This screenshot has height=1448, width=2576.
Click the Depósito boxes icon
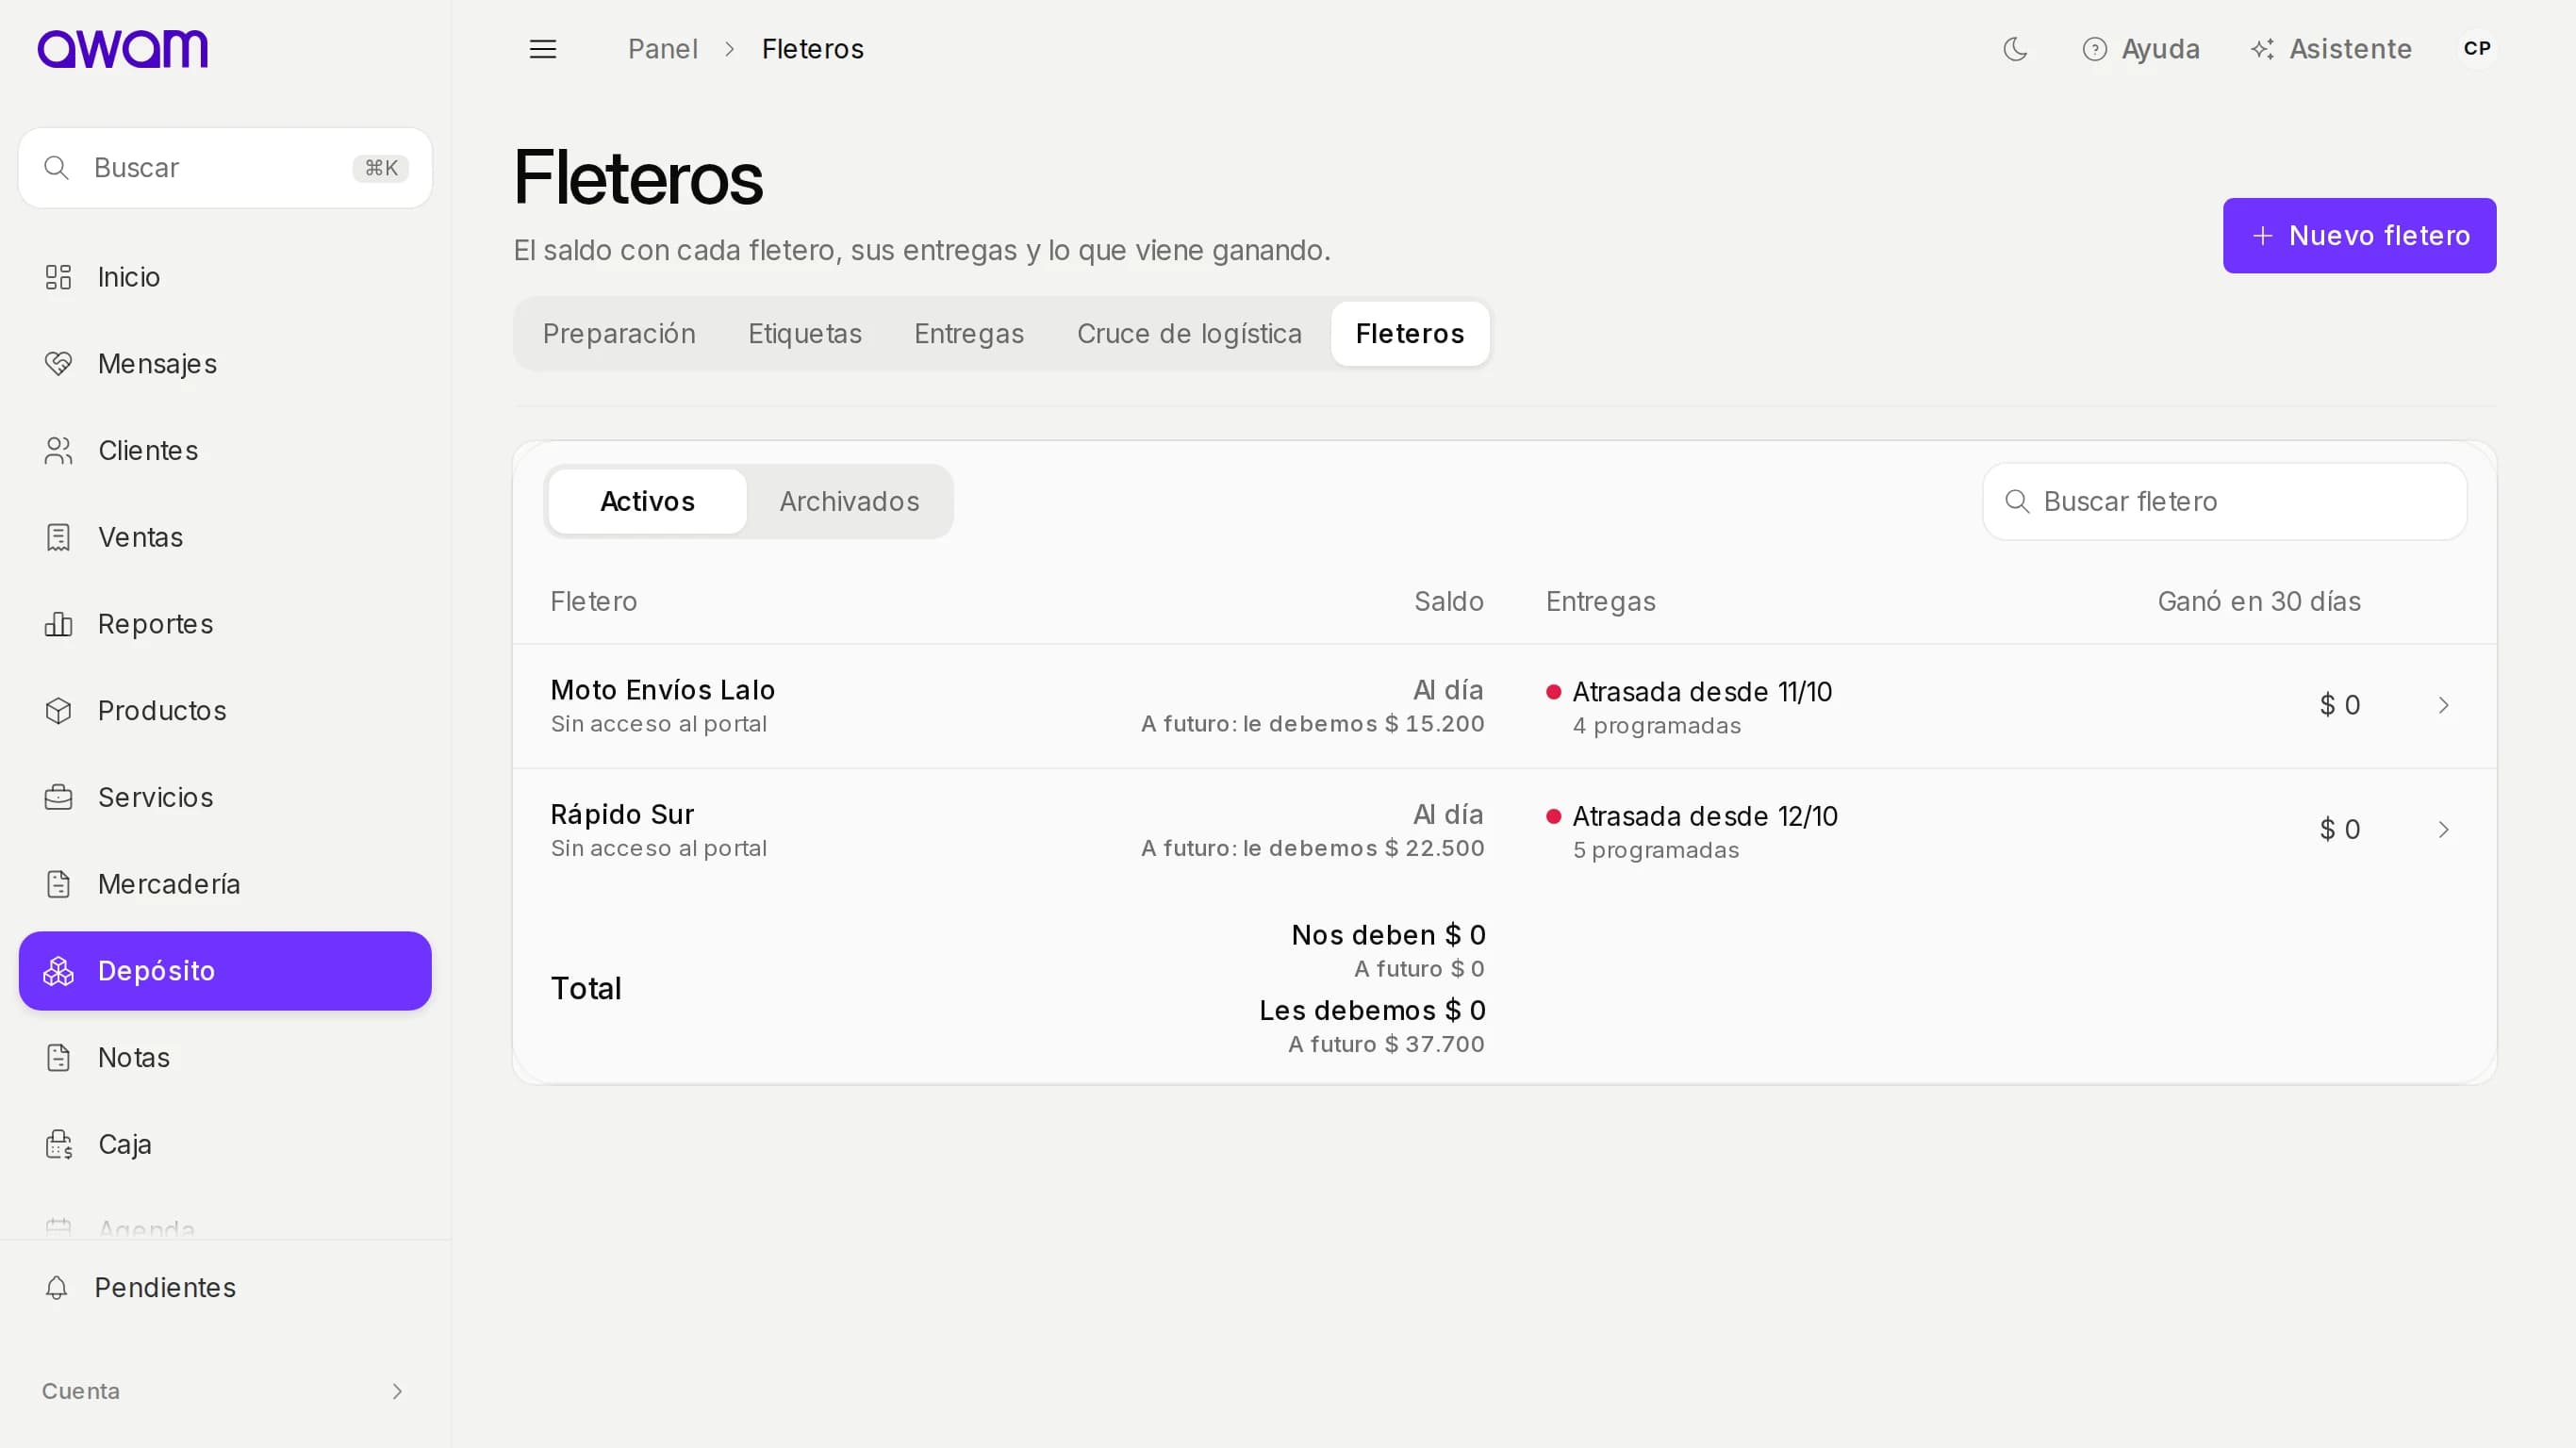[x=58, y=971]
